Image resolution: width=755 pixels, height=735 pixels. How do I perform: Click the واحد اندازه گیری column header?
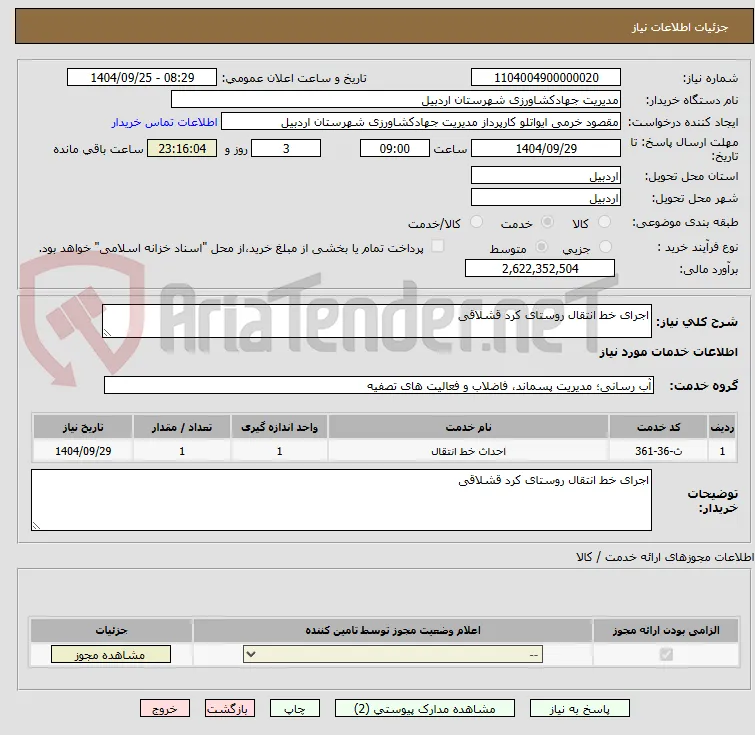(x=279, y=427)
